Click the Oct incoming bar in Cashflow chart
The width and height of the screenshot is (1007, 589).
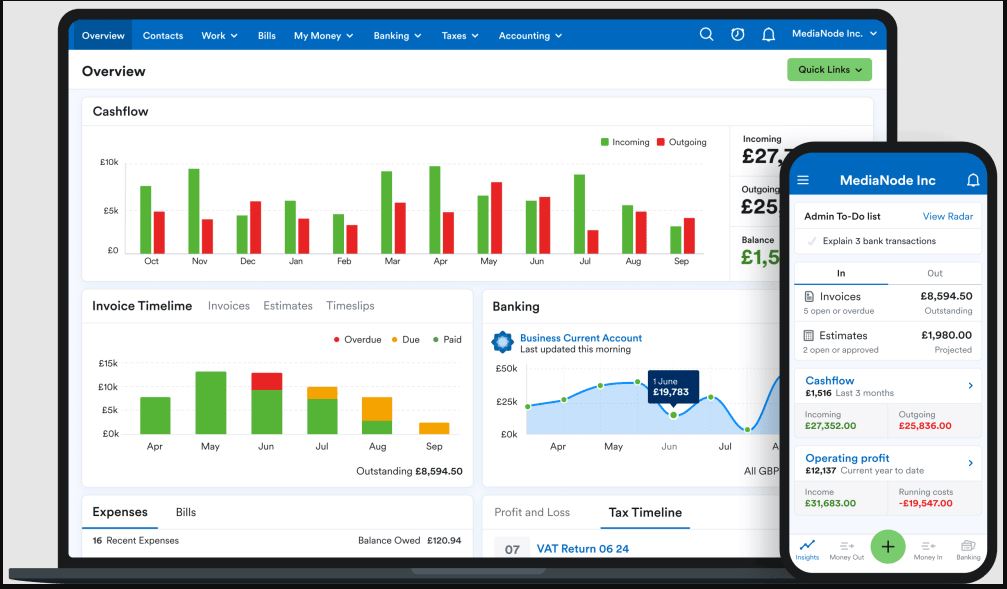click(x=146, y=220)
